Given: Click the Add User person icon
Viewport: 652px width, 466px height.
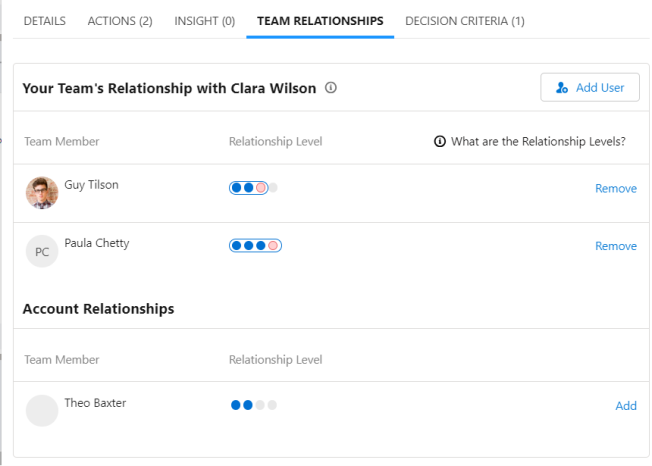Looking at the screenshot, I should click(x=563, y=88).
